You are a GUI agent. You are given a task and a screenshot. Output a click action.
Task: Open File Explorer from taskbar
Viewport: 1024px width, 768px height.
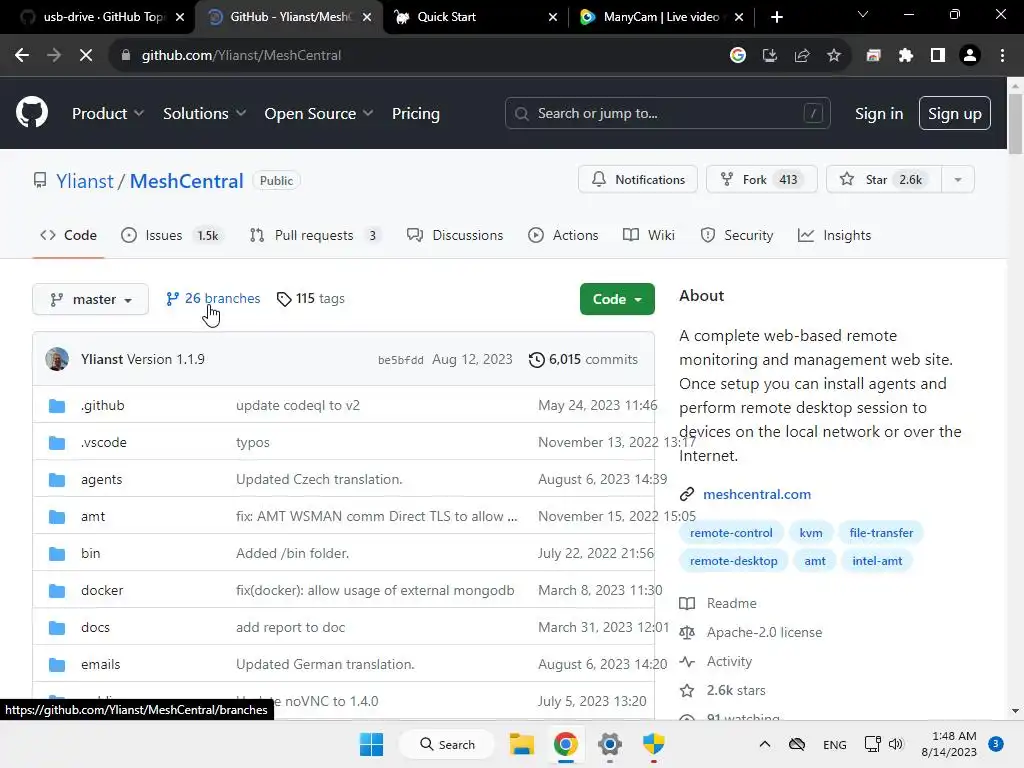[522, 744]
